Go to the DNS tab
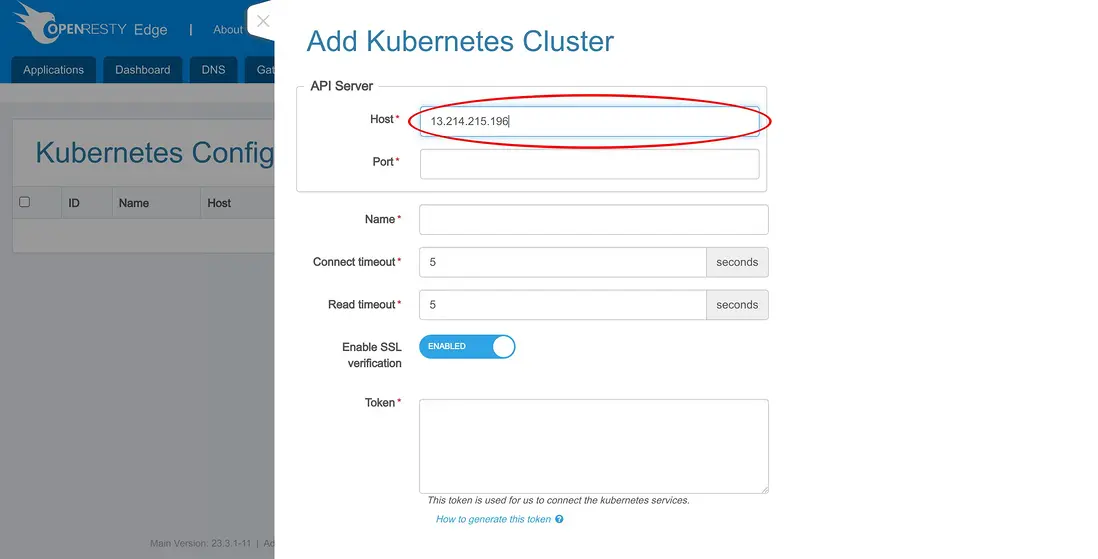Viewport: 1098px width, 559px height. coord(214,70)
